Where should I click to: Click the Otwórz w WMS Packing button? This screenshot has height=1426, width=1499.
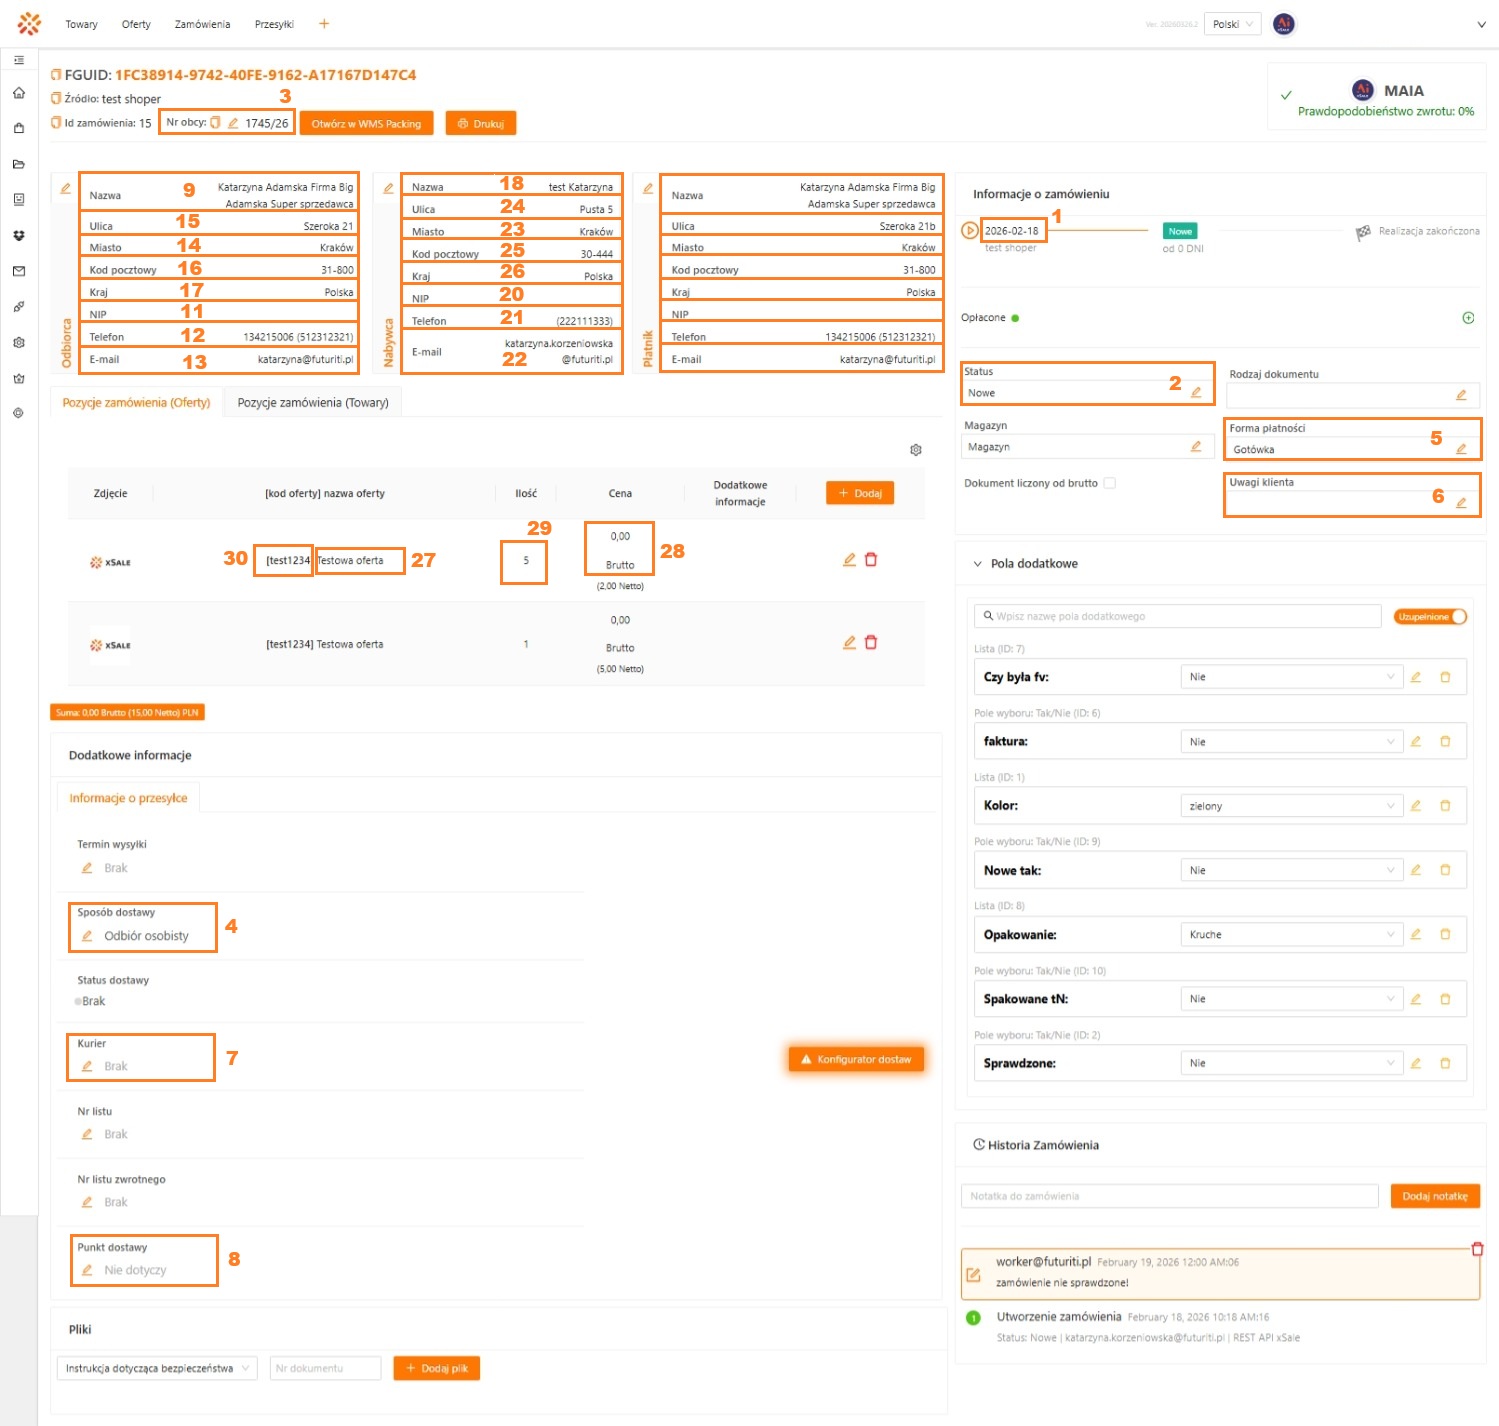[x=366, y=124]
